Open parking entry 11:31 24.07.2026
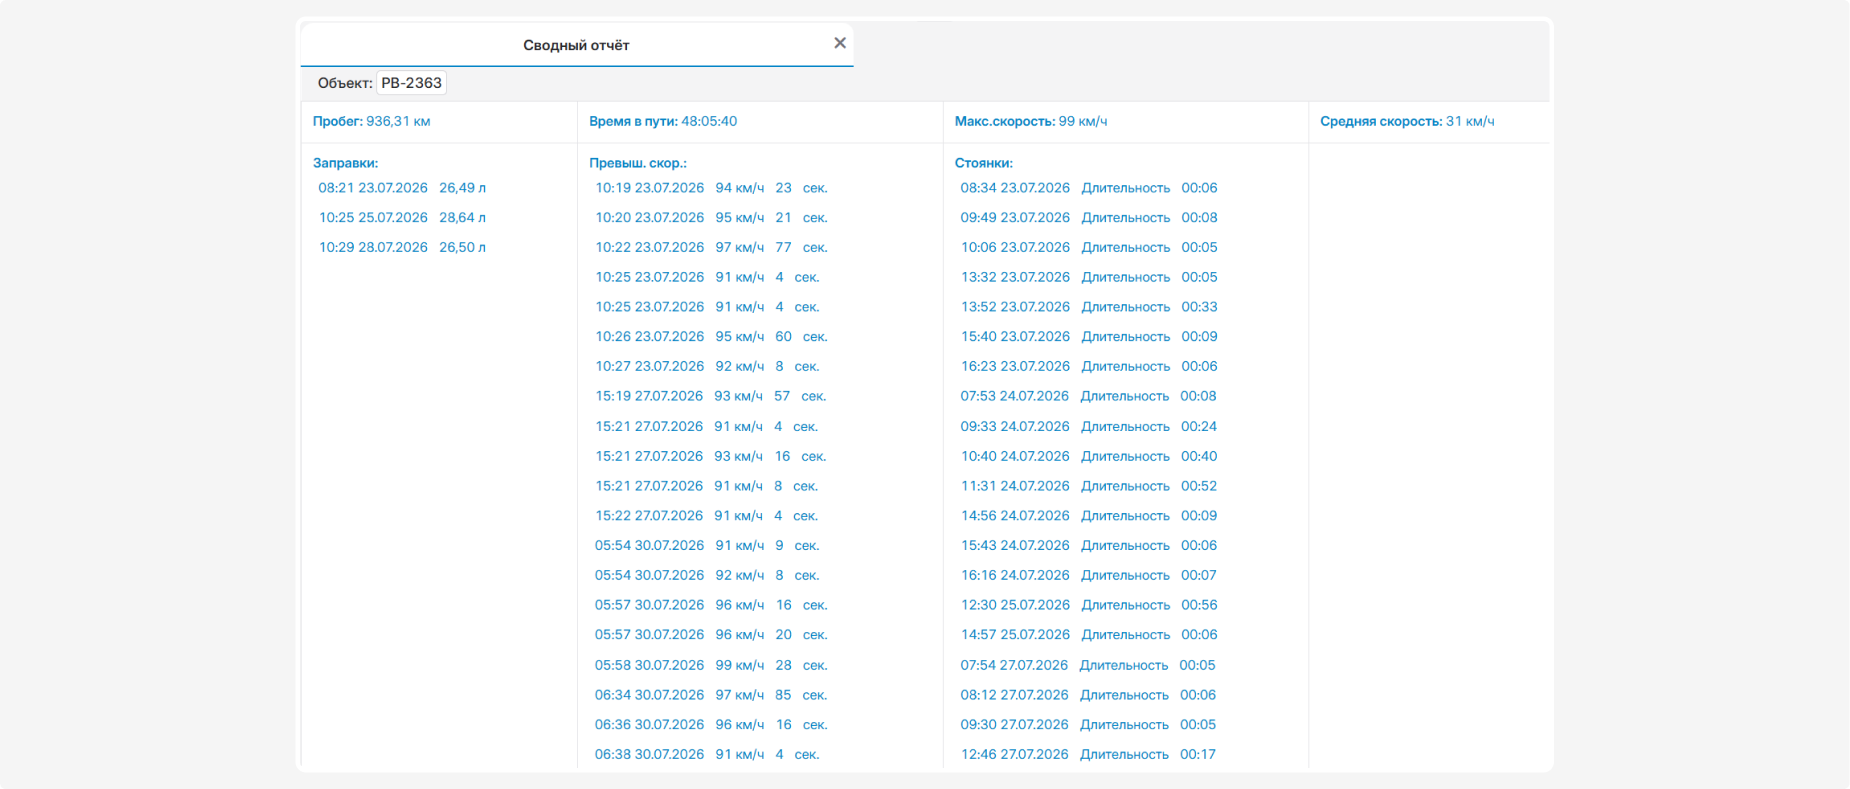 1089,486
